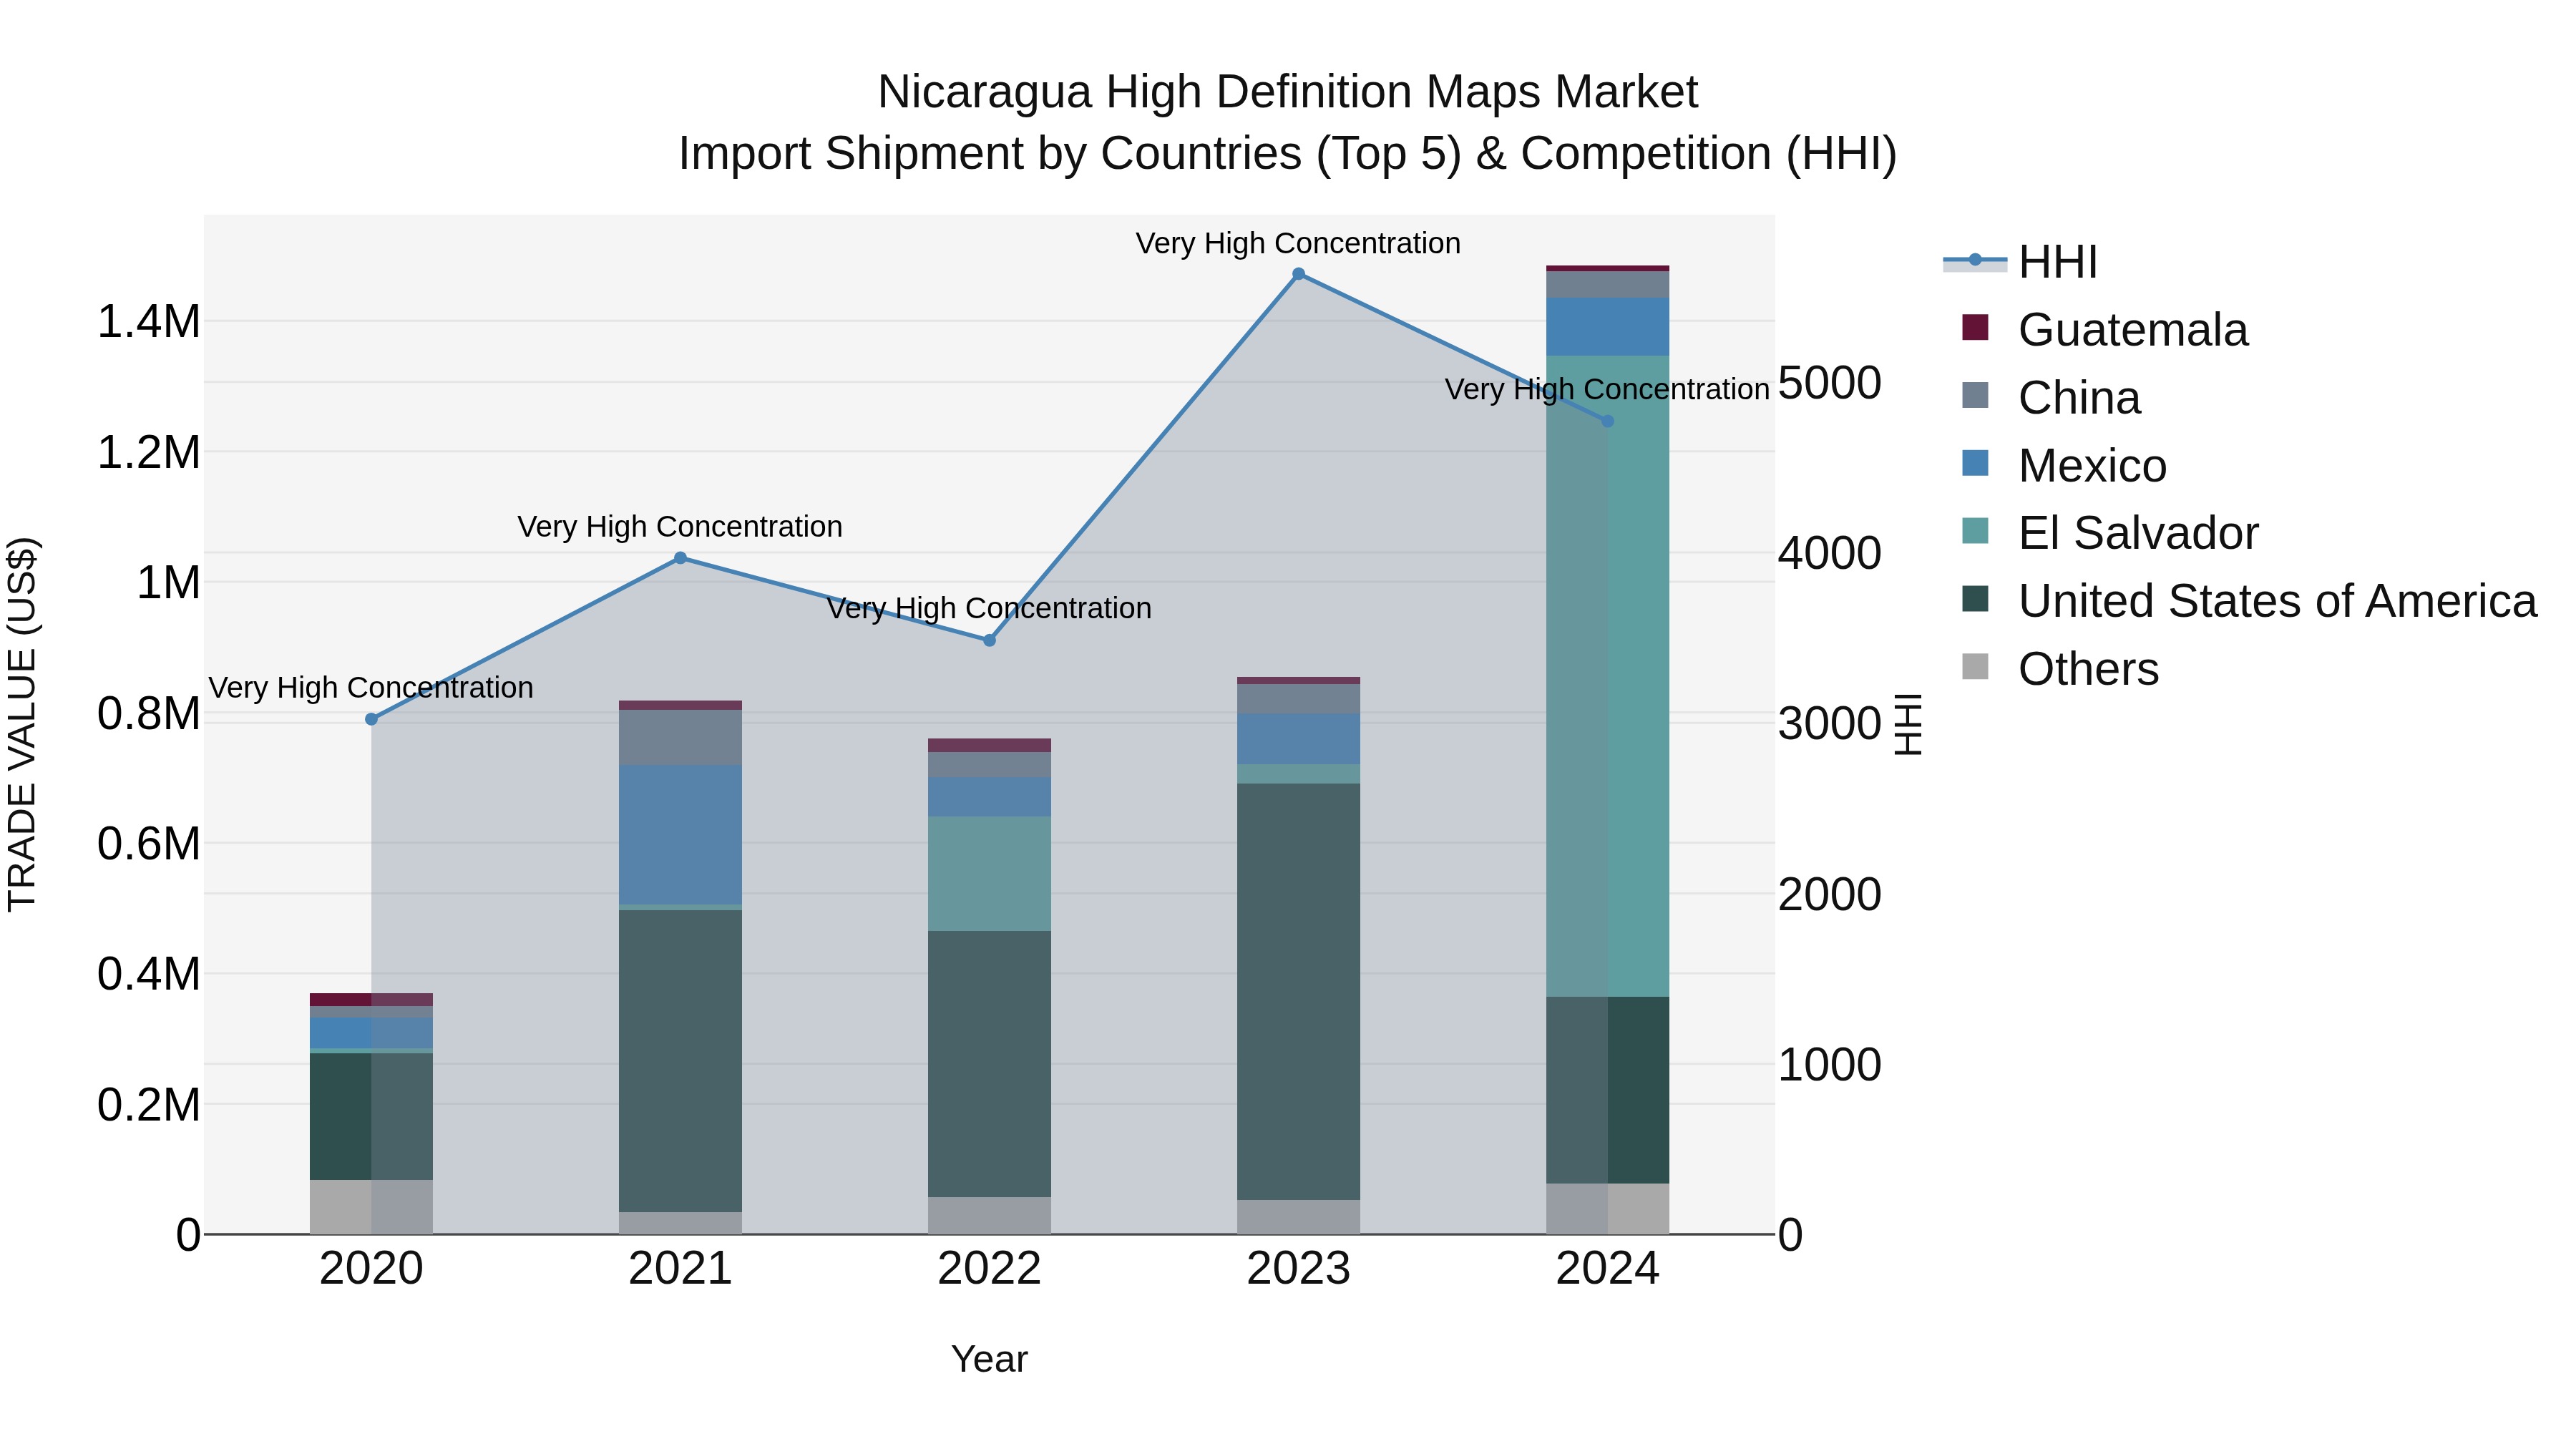Click Very High Concentration annotation above 2021
Screen dimensions: 2576x1449
pos(680,527)
